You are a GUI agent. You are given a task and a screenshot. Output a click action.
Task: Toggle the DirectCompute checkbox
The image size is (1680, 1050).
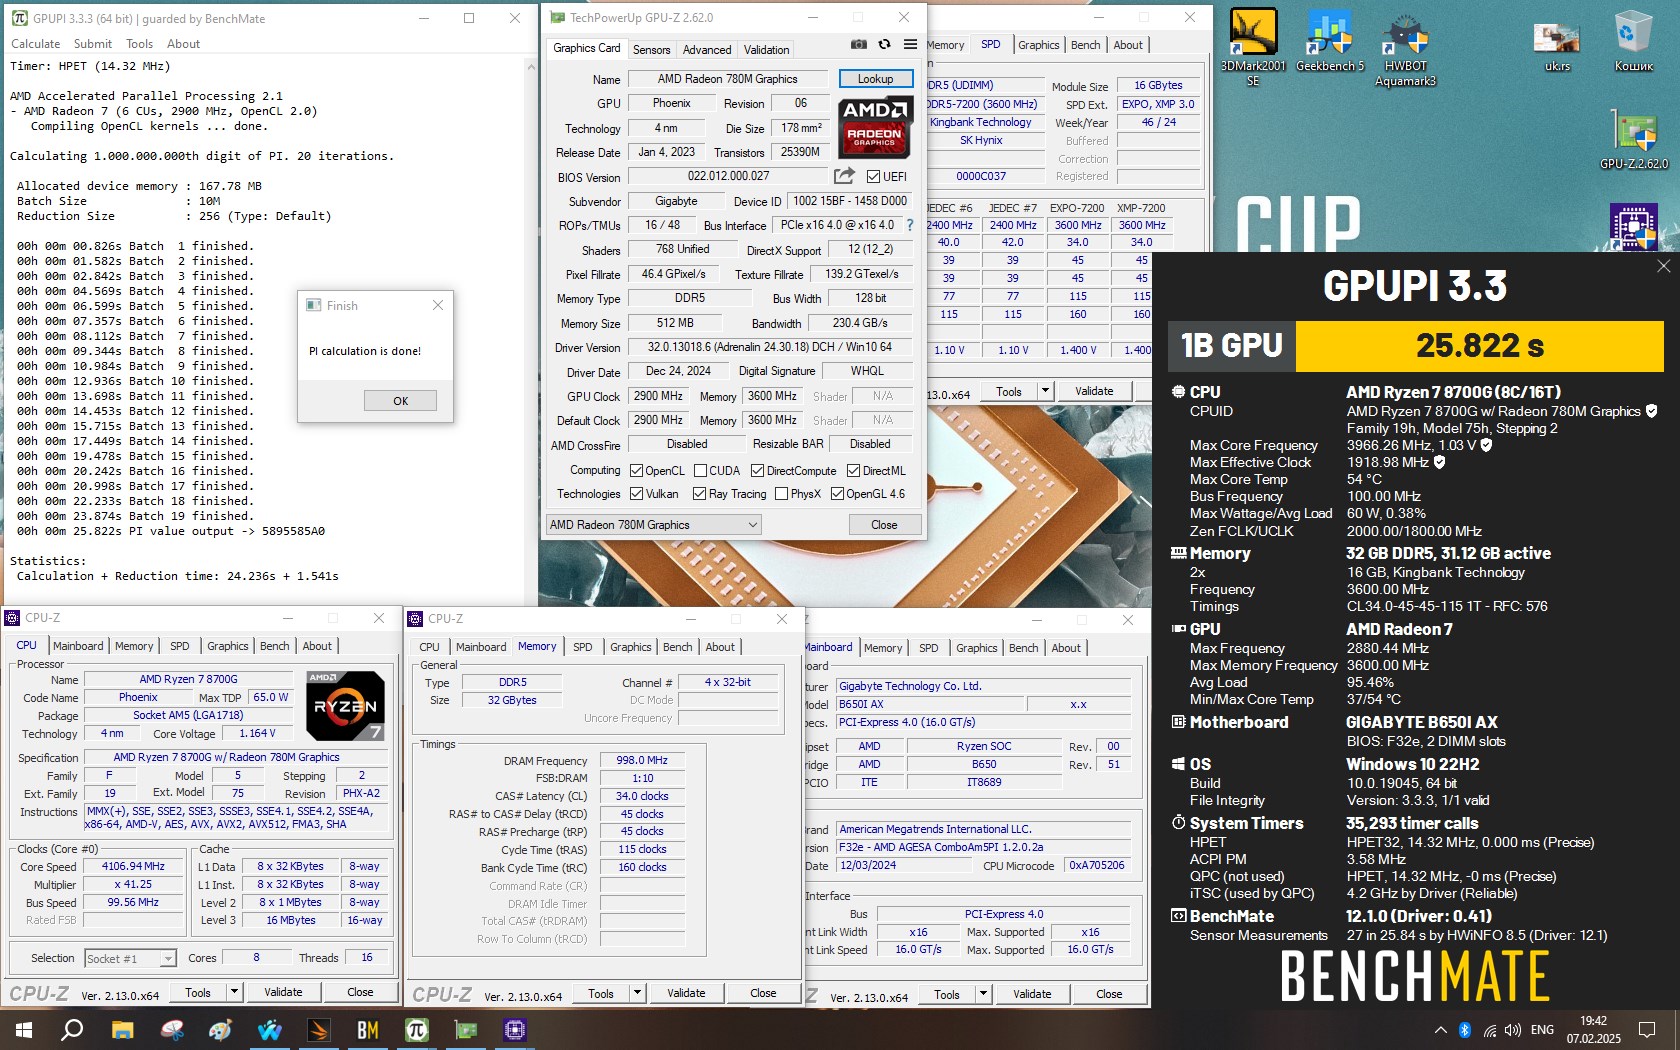coord(757,471)
